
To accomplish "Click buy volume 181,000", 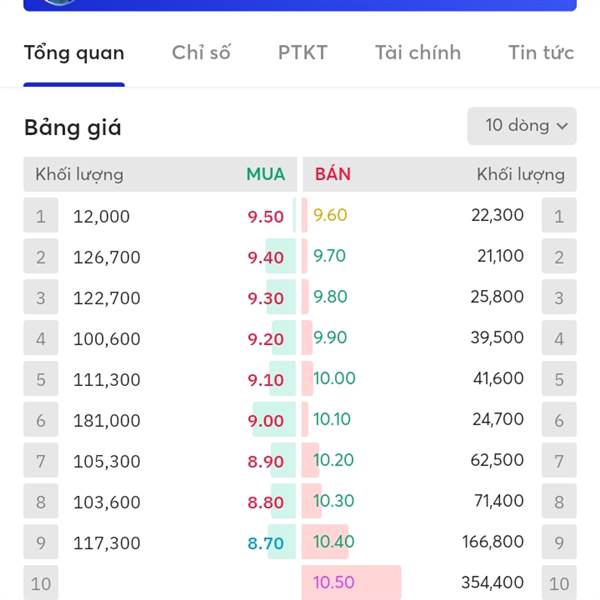I will [107, 421].
